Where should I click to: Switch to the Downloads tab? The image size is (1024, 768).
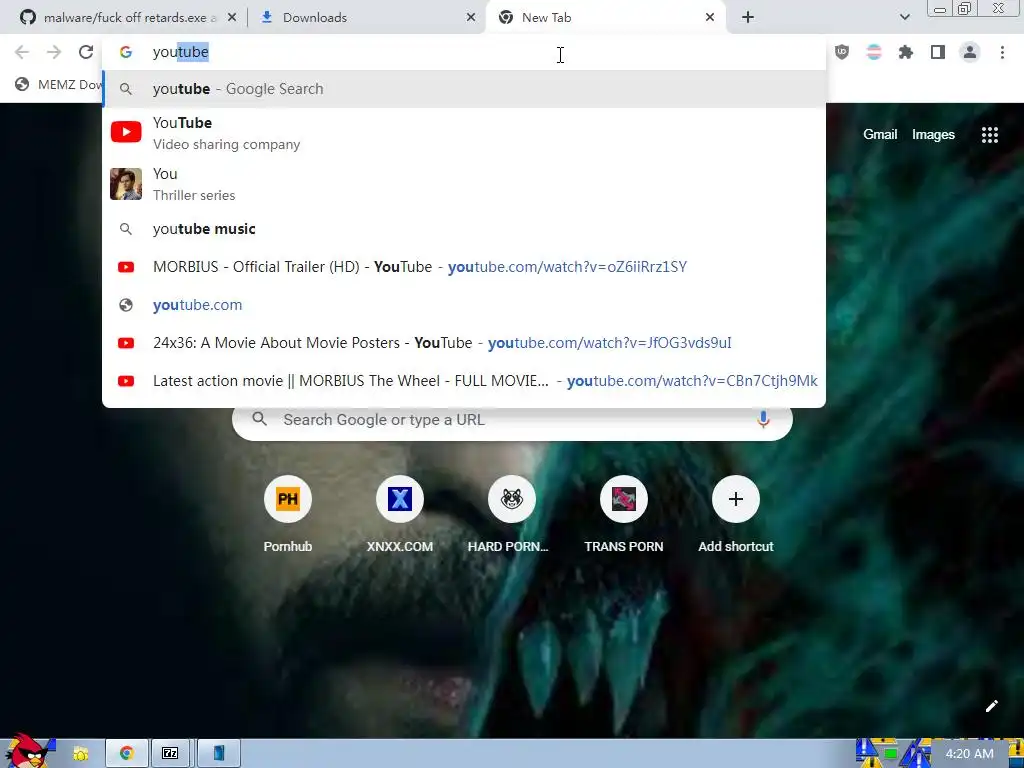tap(368, 18)
